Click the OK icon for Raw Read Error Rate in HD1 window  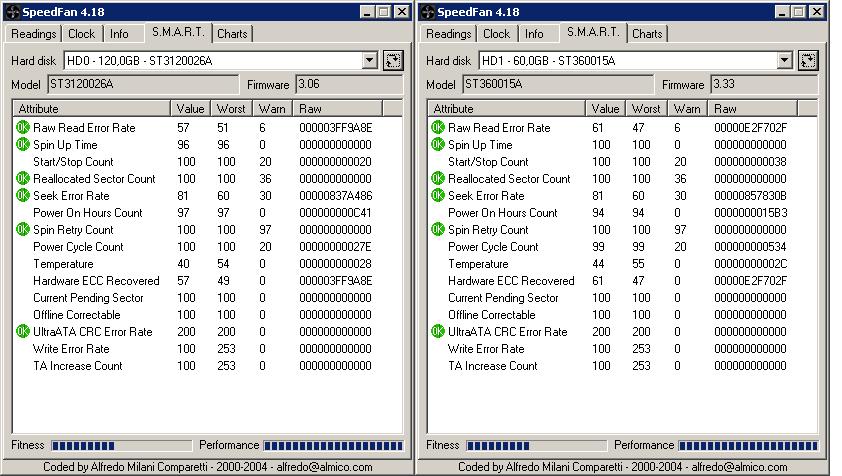click(438, 127)
